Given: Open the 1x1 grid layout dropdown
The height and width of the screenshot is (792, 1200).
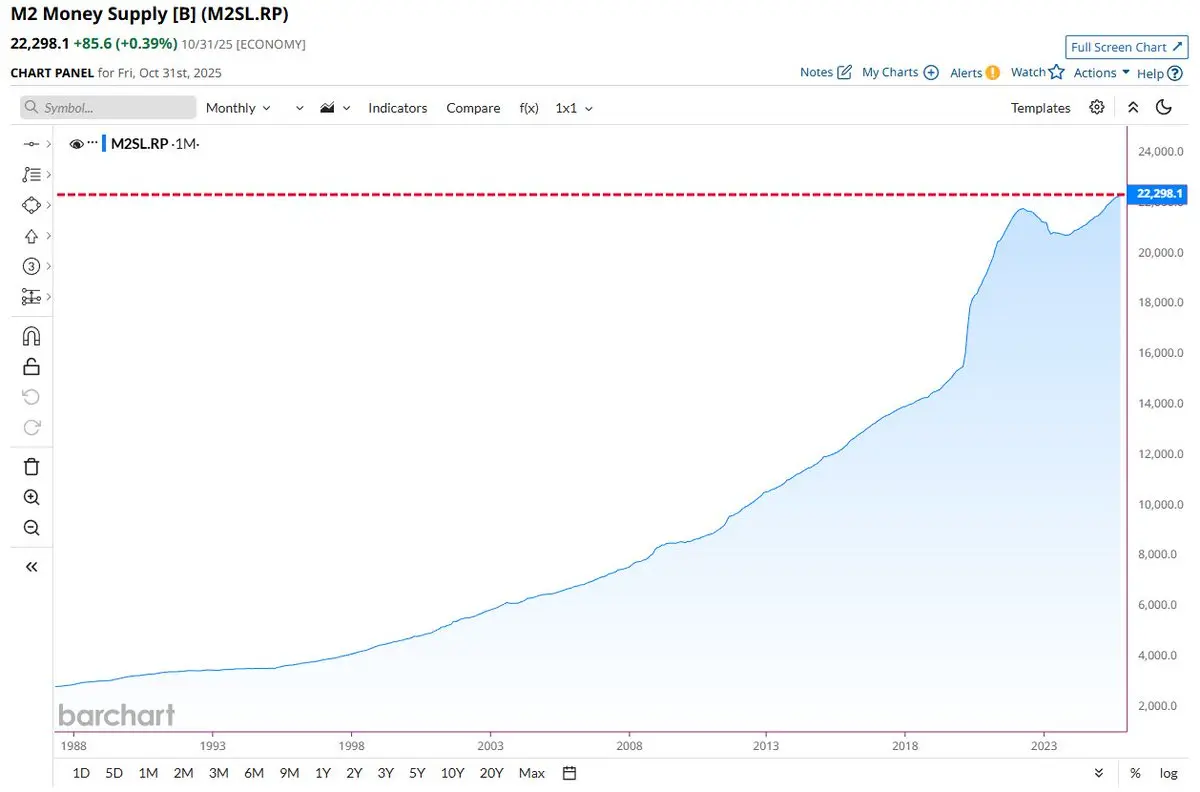Looking at the screenshot, I should 574,108.
